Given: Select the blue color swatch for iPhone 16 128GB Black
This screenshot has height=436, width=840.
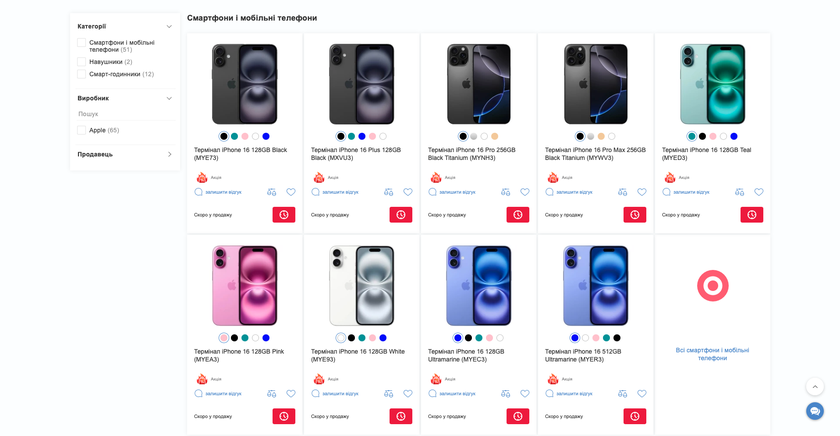Looking at the screenshot, I should click(266, 136).
